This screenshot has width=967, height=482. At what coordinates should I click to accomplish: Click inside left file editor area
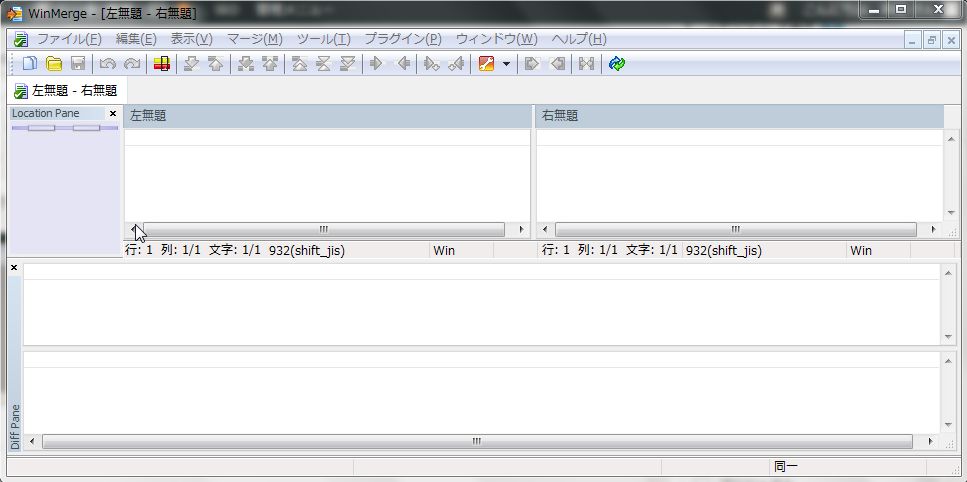click(x=327, y=176)
